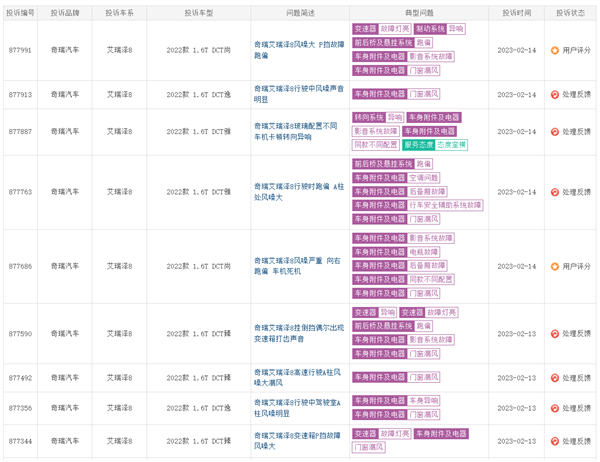Select complaint number 877887 cell
Viewport: 600px width, 462px height.
[20, 132]
